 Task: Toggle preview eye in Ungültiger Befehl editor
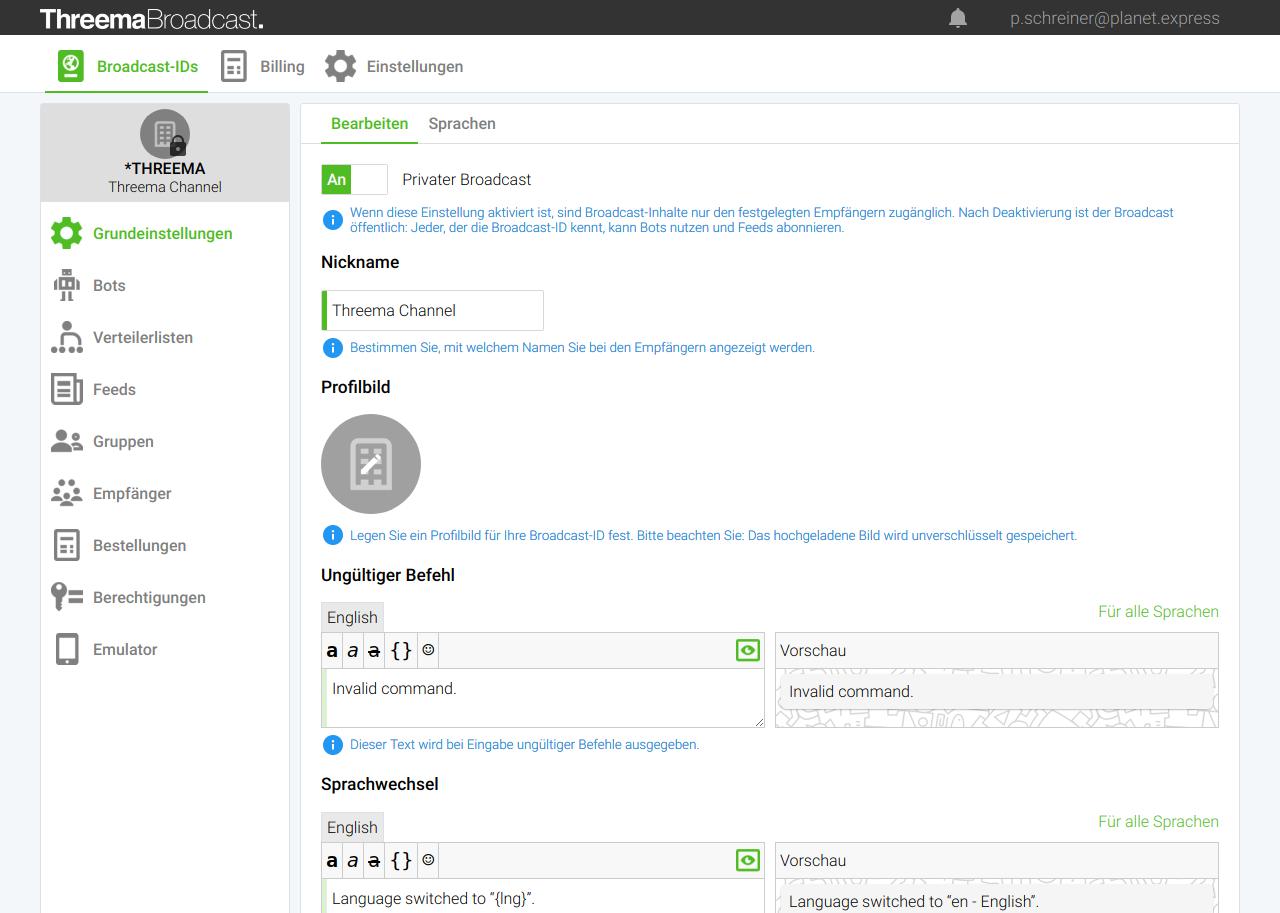pos(748,650)
